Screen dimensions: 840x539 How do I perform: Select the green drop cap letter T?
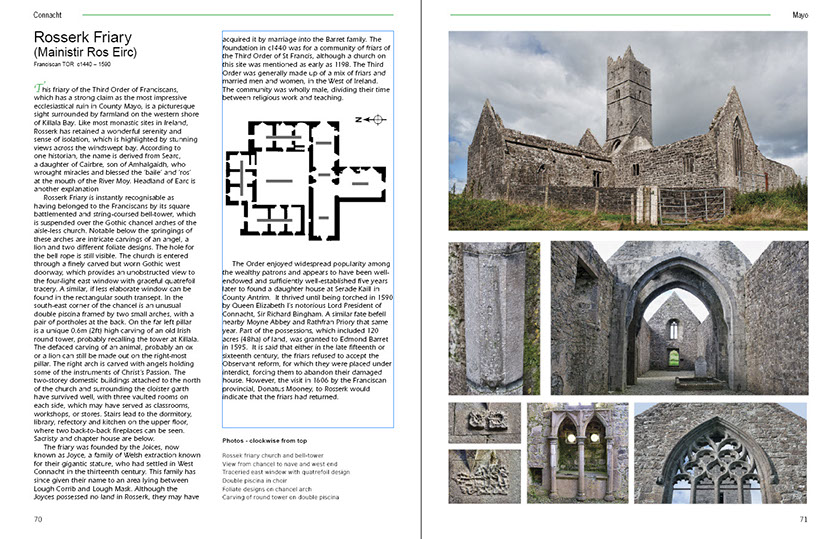(x=38, y=89)
